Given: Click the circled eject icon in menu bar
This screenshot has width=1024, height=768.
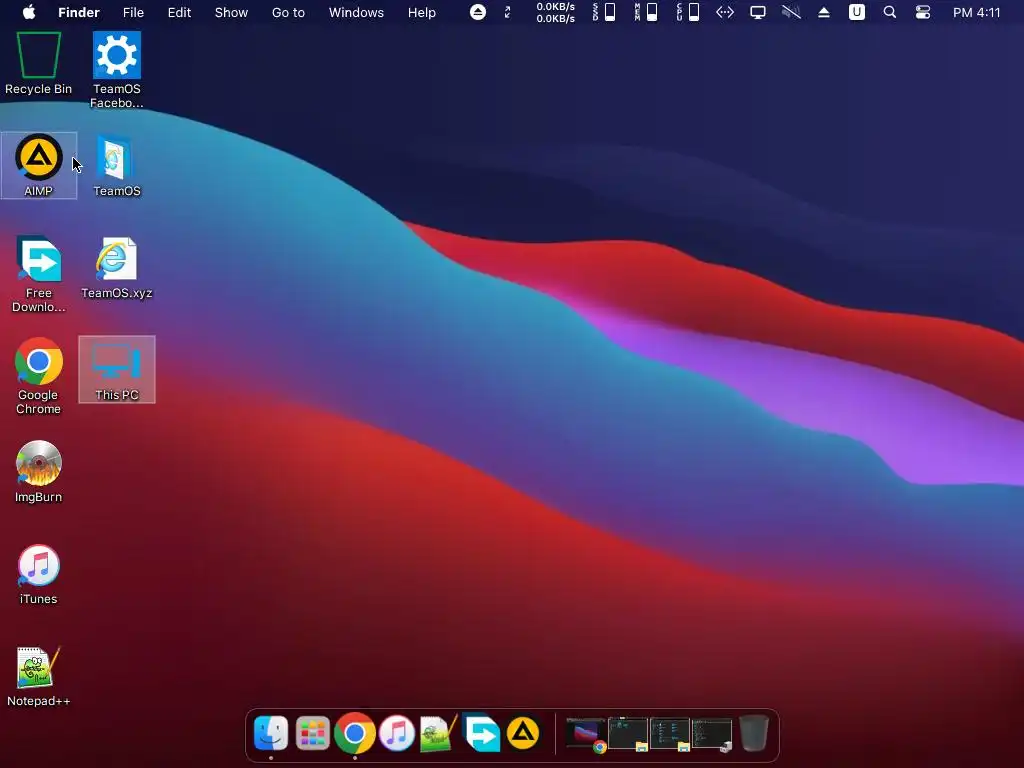Looking at the screenshot, I should pos(478,12).
